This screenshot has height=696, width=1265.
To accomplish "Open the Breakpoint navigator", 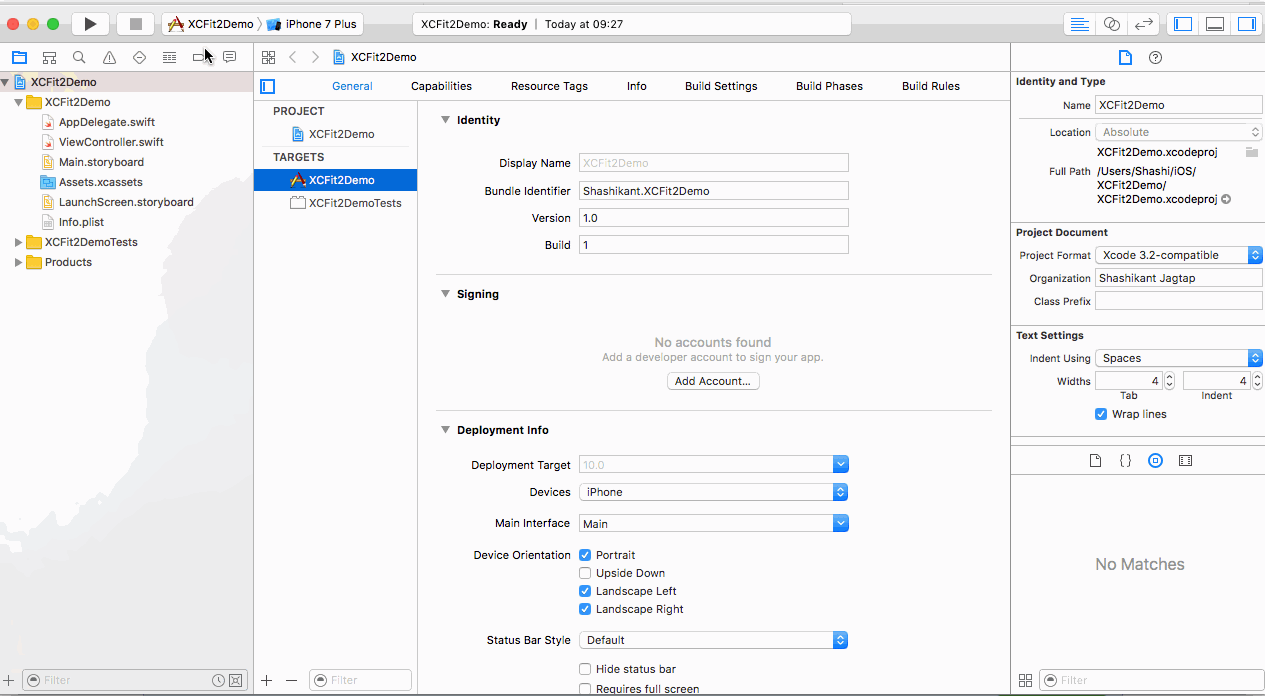I will point(199,57).
